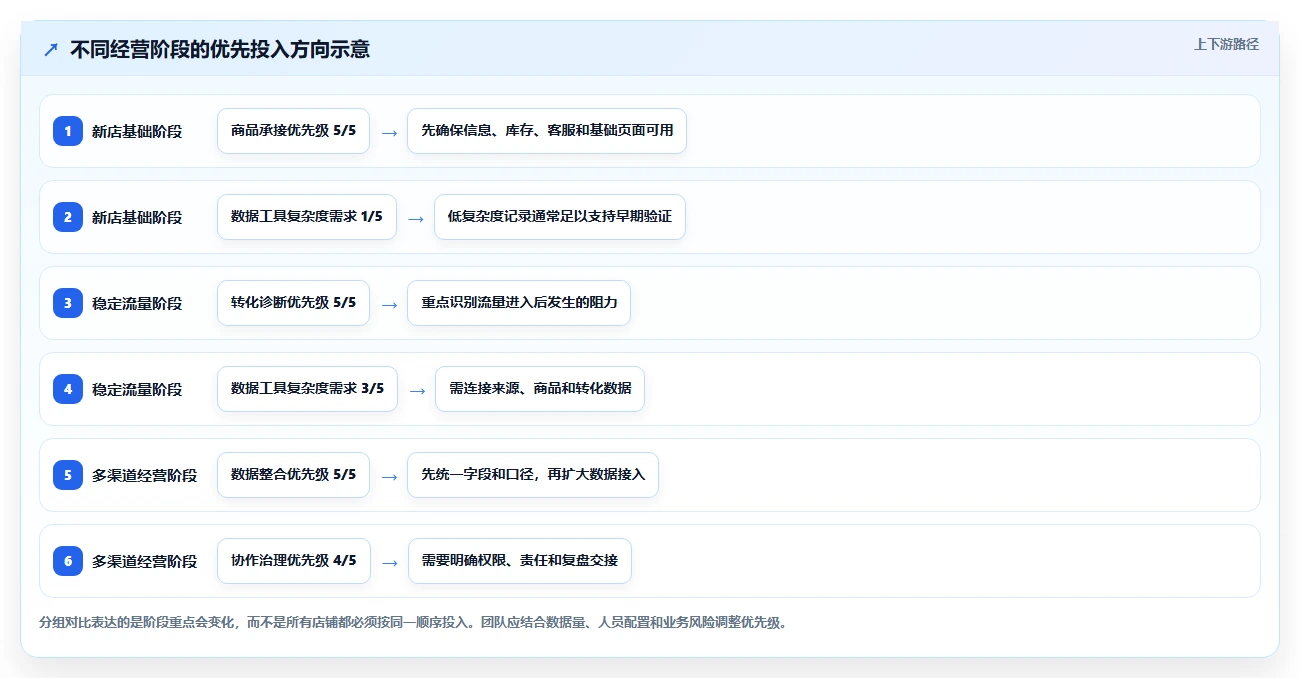Viewport: 1300px width, 678px height.
Task: Click the 商品承接优先级 5/5 pill
Action: pos(293,131)
